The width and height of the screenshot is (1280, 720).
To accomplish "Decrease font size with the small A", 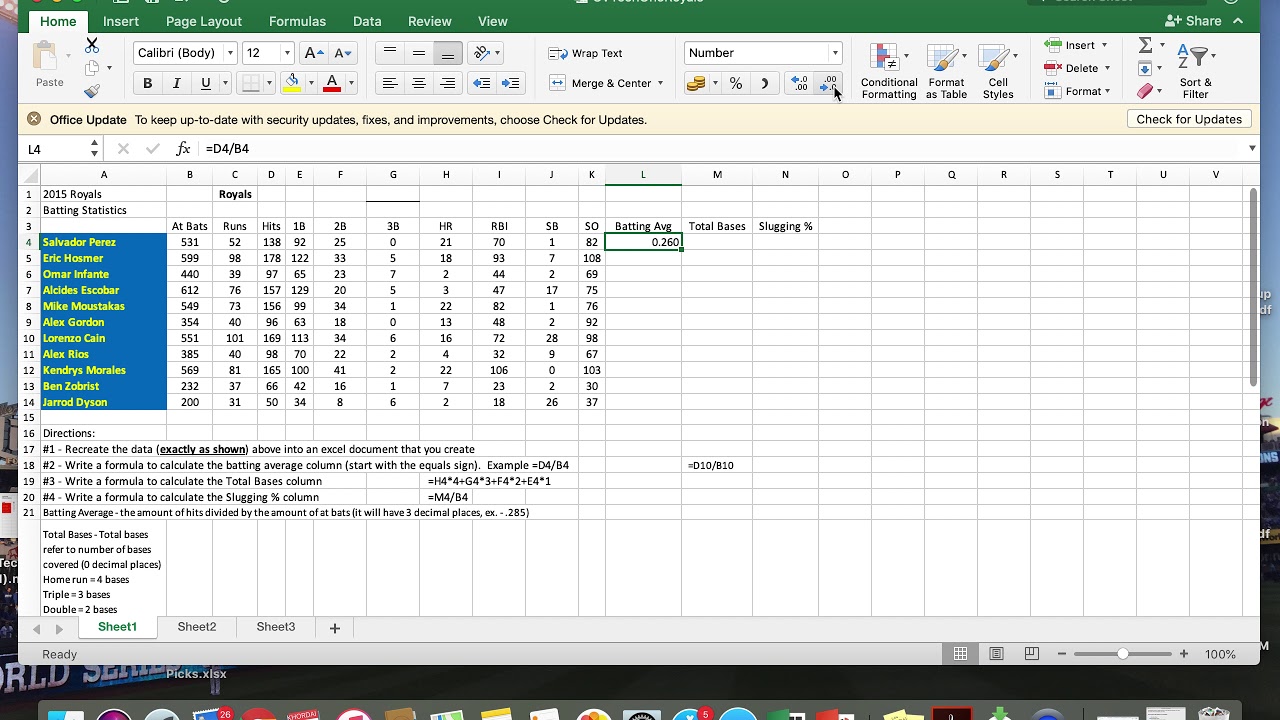I will [x=343, y=53].
